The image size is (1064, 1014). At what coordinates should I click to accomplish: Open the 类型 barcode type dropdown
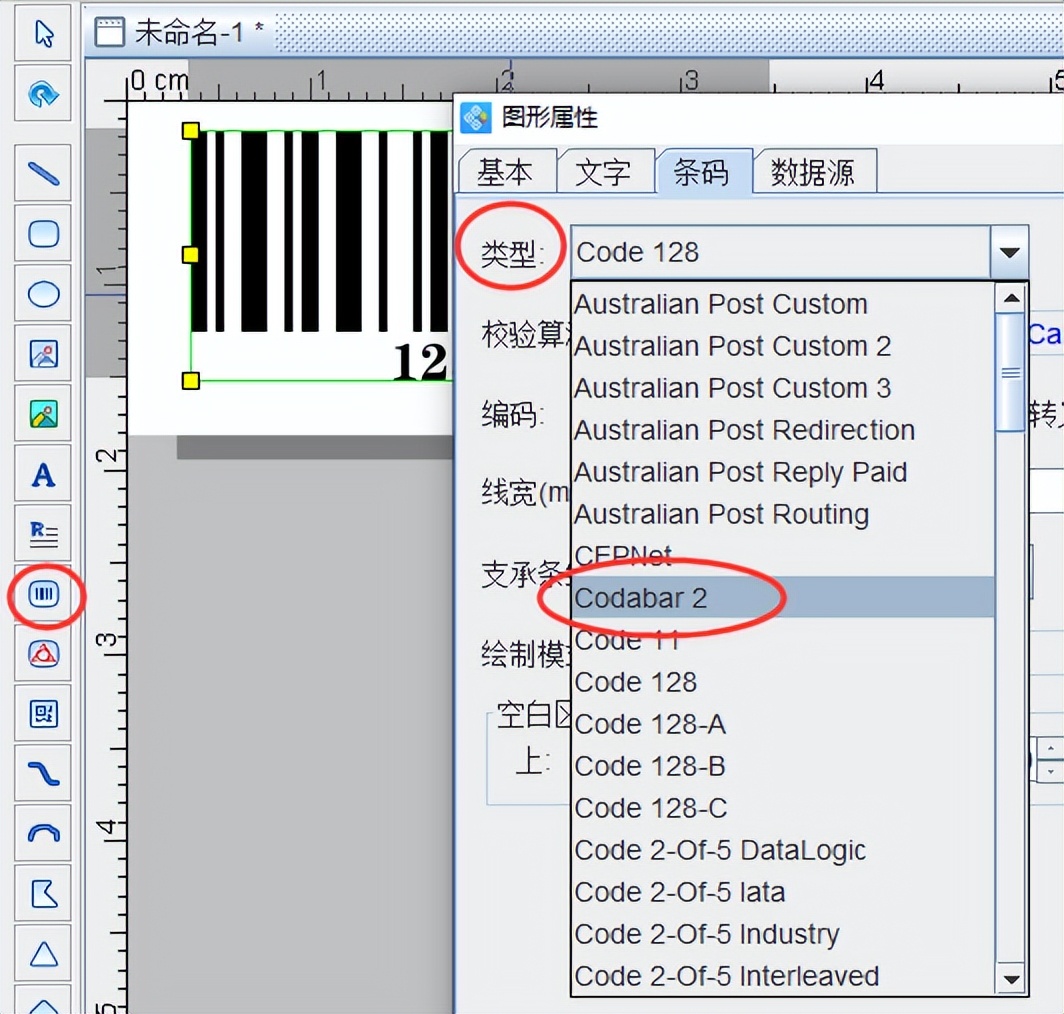(x=1008, y=252)
